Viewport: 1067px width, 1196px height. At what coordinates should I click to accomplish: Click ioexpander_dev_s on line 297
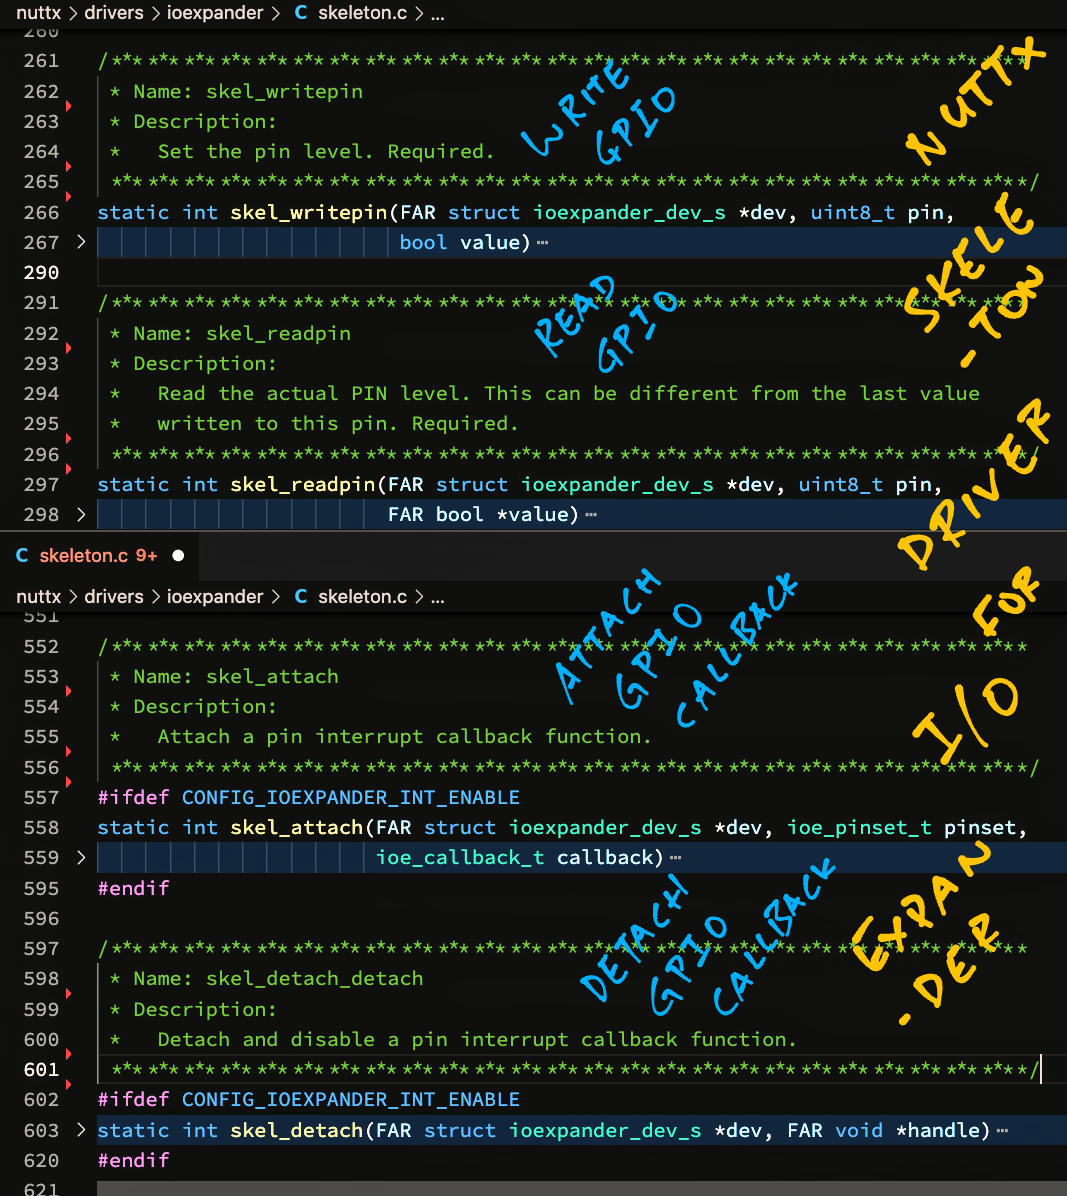click(x=617, y=485)
